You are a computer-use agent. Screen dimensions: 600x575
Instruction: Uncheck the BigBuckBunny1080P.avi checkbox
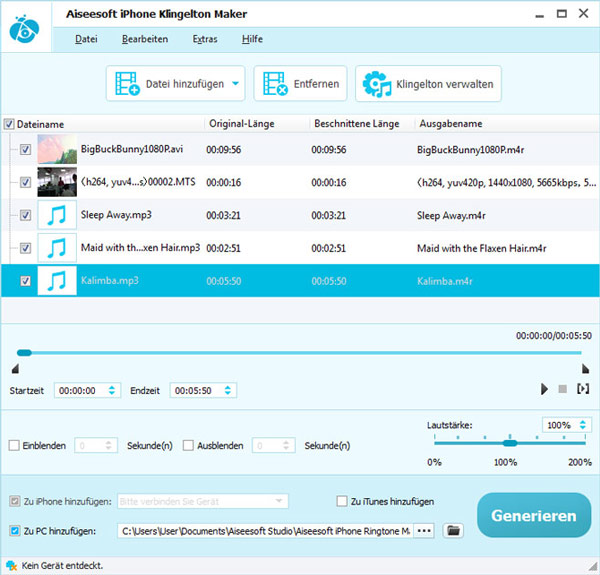(25, 149)
